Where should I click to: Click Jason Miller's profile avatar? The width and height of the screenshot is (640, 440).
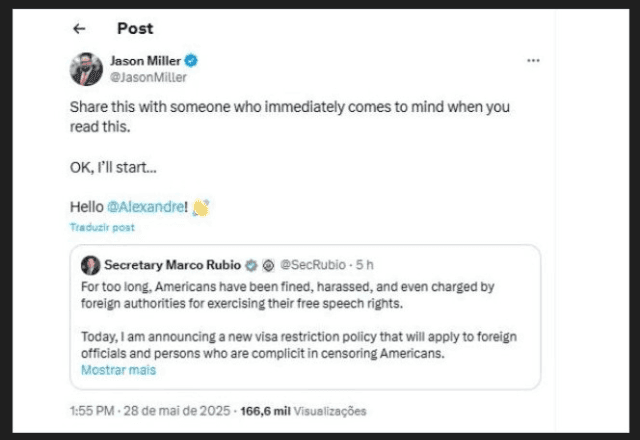[x=86, y=68]
